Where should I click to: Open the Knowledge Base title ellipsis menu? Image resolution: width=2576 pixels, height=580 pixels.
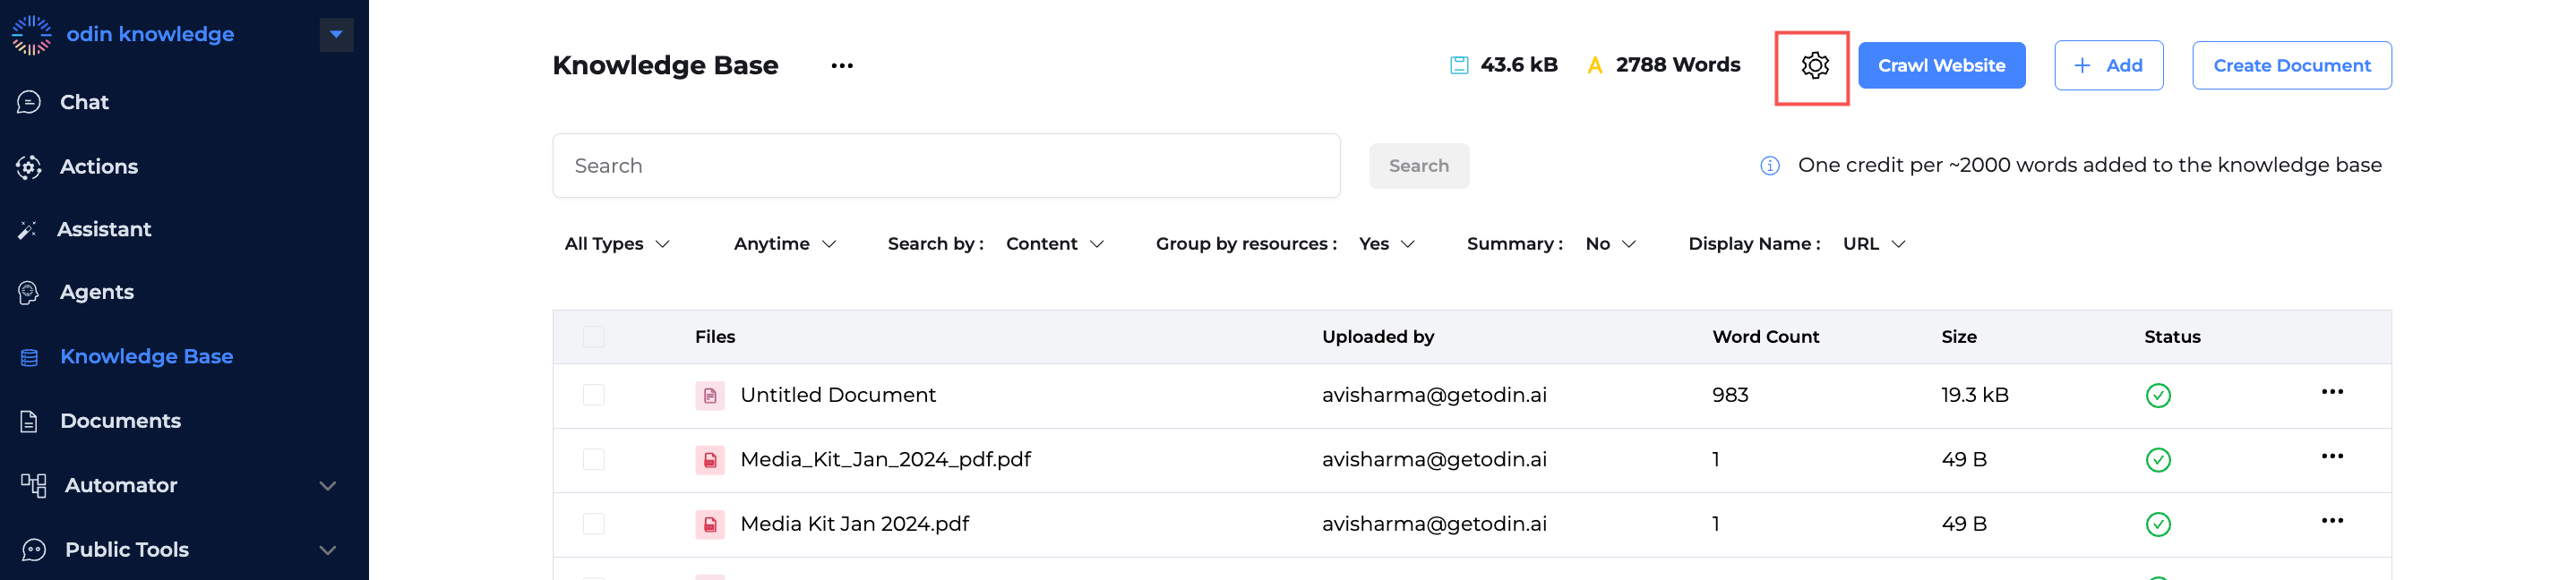coord(842,66)
